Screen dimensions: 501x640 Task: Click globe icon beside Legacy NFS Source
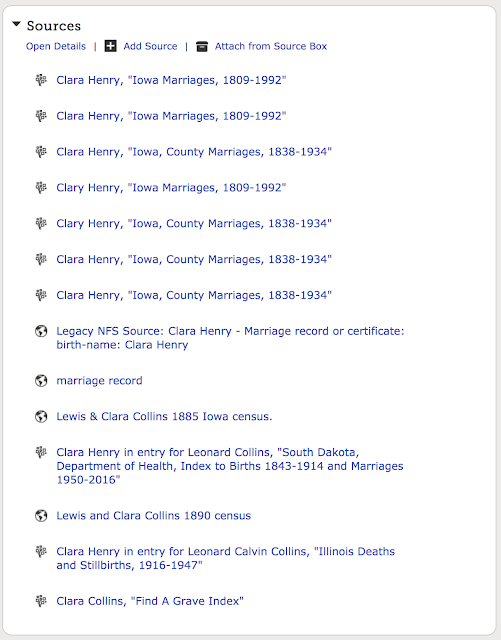(x=41, y=331)
